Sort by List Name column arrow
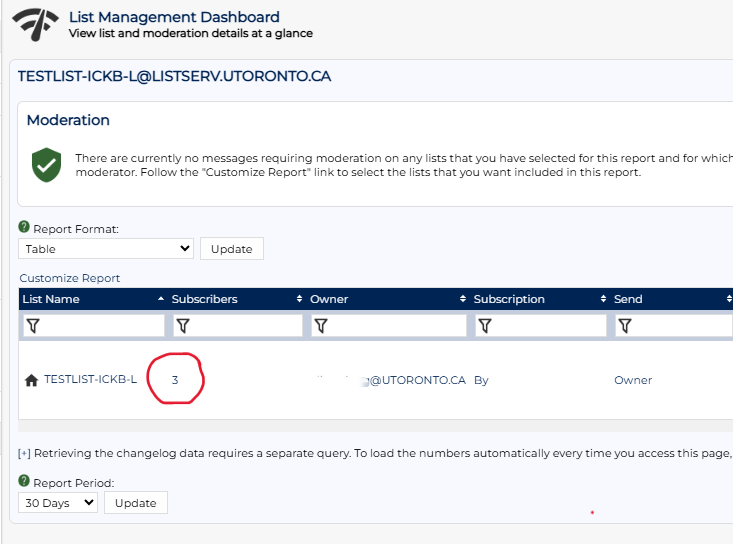 coord(161,299)
